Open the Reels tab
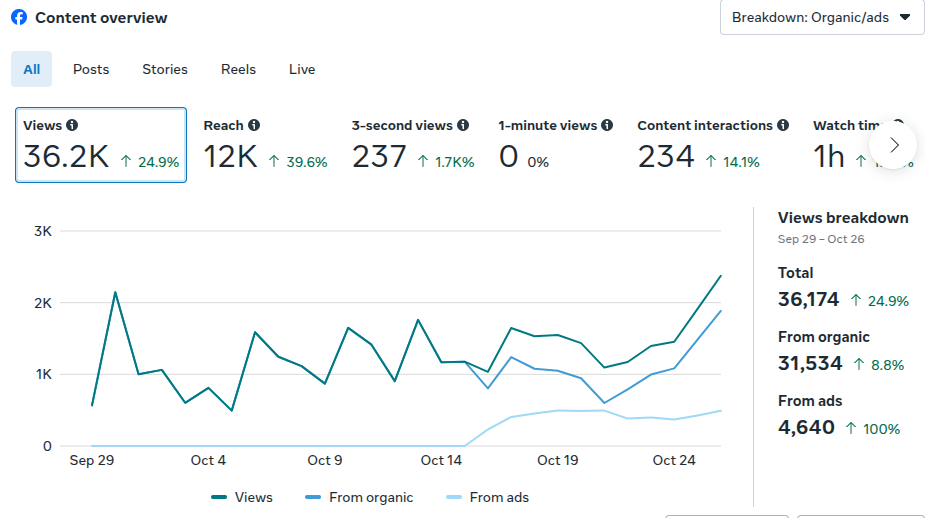The height and width of the screenshot is (518, 941). (x=238, y=69)
